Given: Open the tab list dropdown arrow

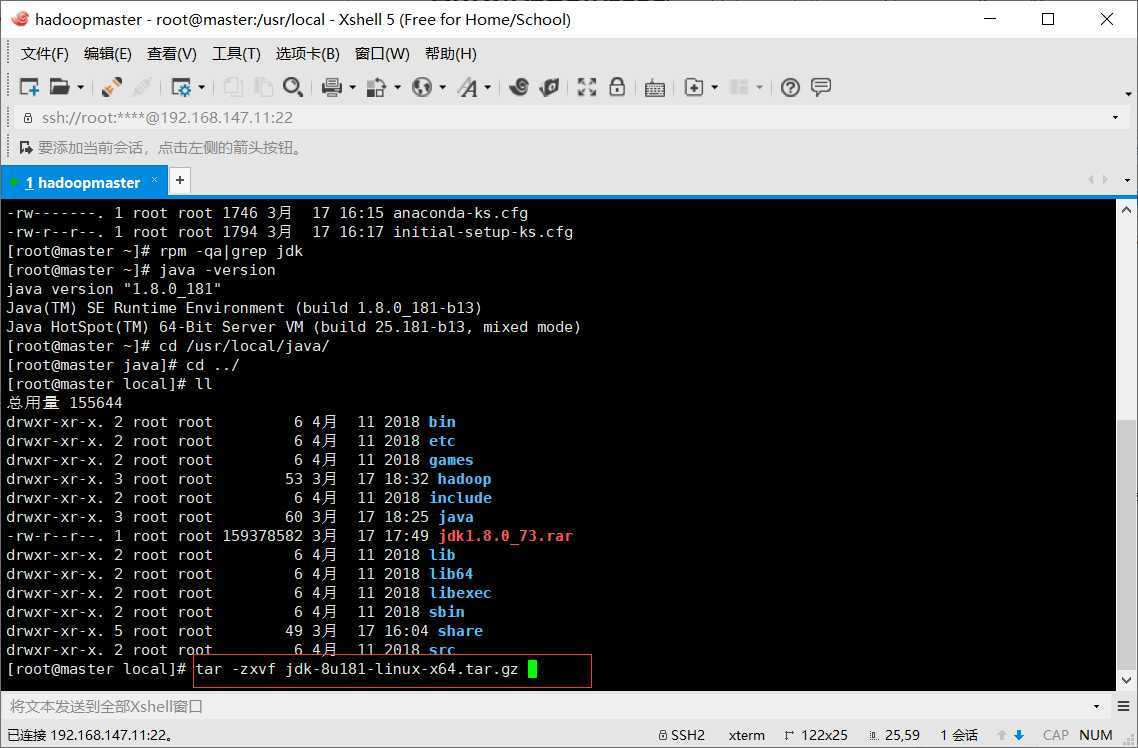Looking at the screenshot, I should (x=1127, y=180).
